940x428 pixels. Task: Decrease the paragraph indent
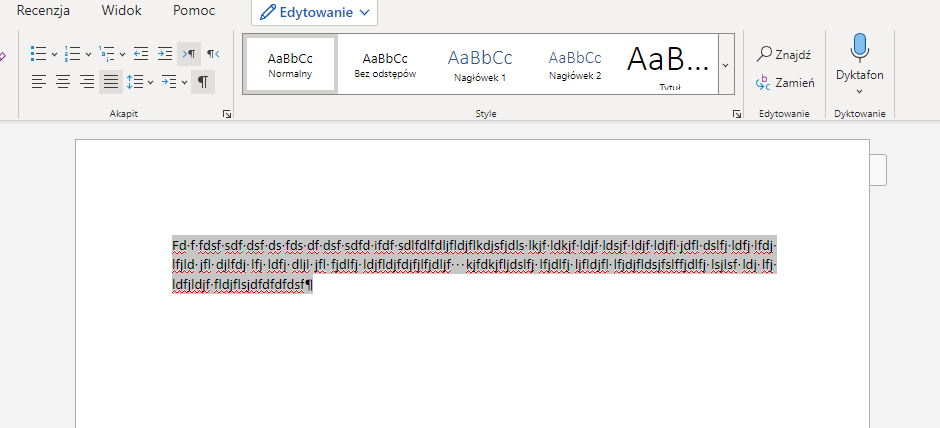(141, 54)
